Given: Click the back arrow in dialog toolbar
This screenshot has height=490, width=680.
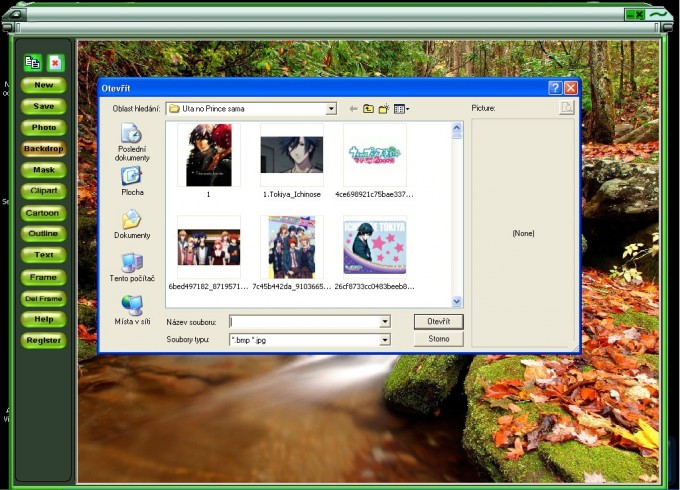Looking at the screenshot, I should (353, 109).
